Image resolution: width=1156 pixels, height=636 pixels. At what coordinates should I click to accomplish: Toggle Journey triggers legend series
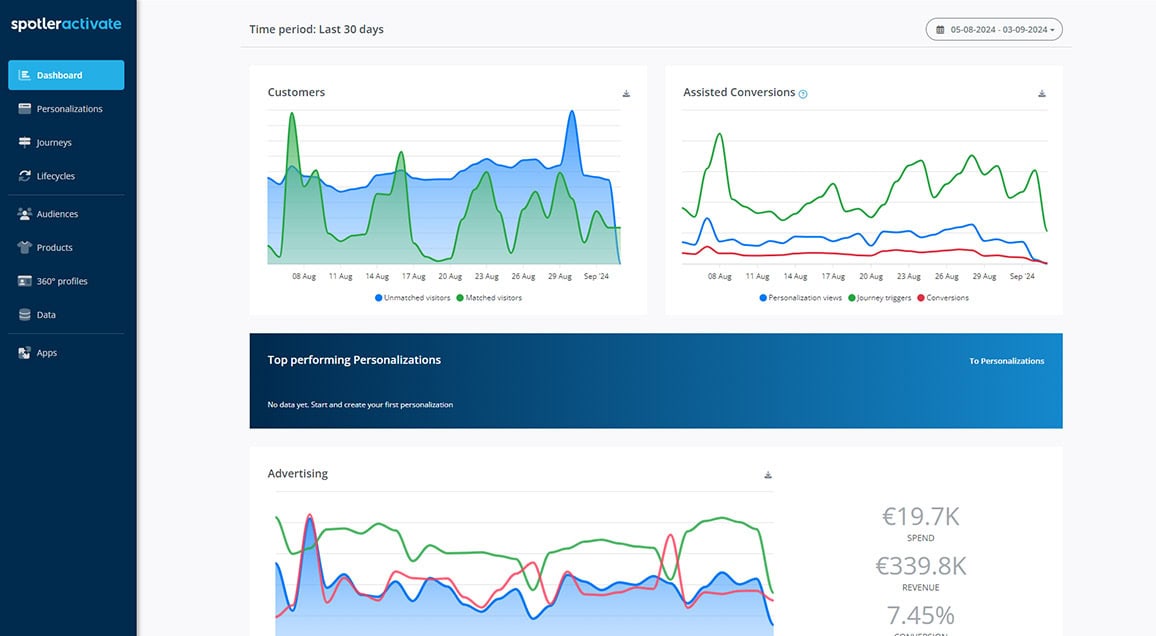[x=880, y=298]
